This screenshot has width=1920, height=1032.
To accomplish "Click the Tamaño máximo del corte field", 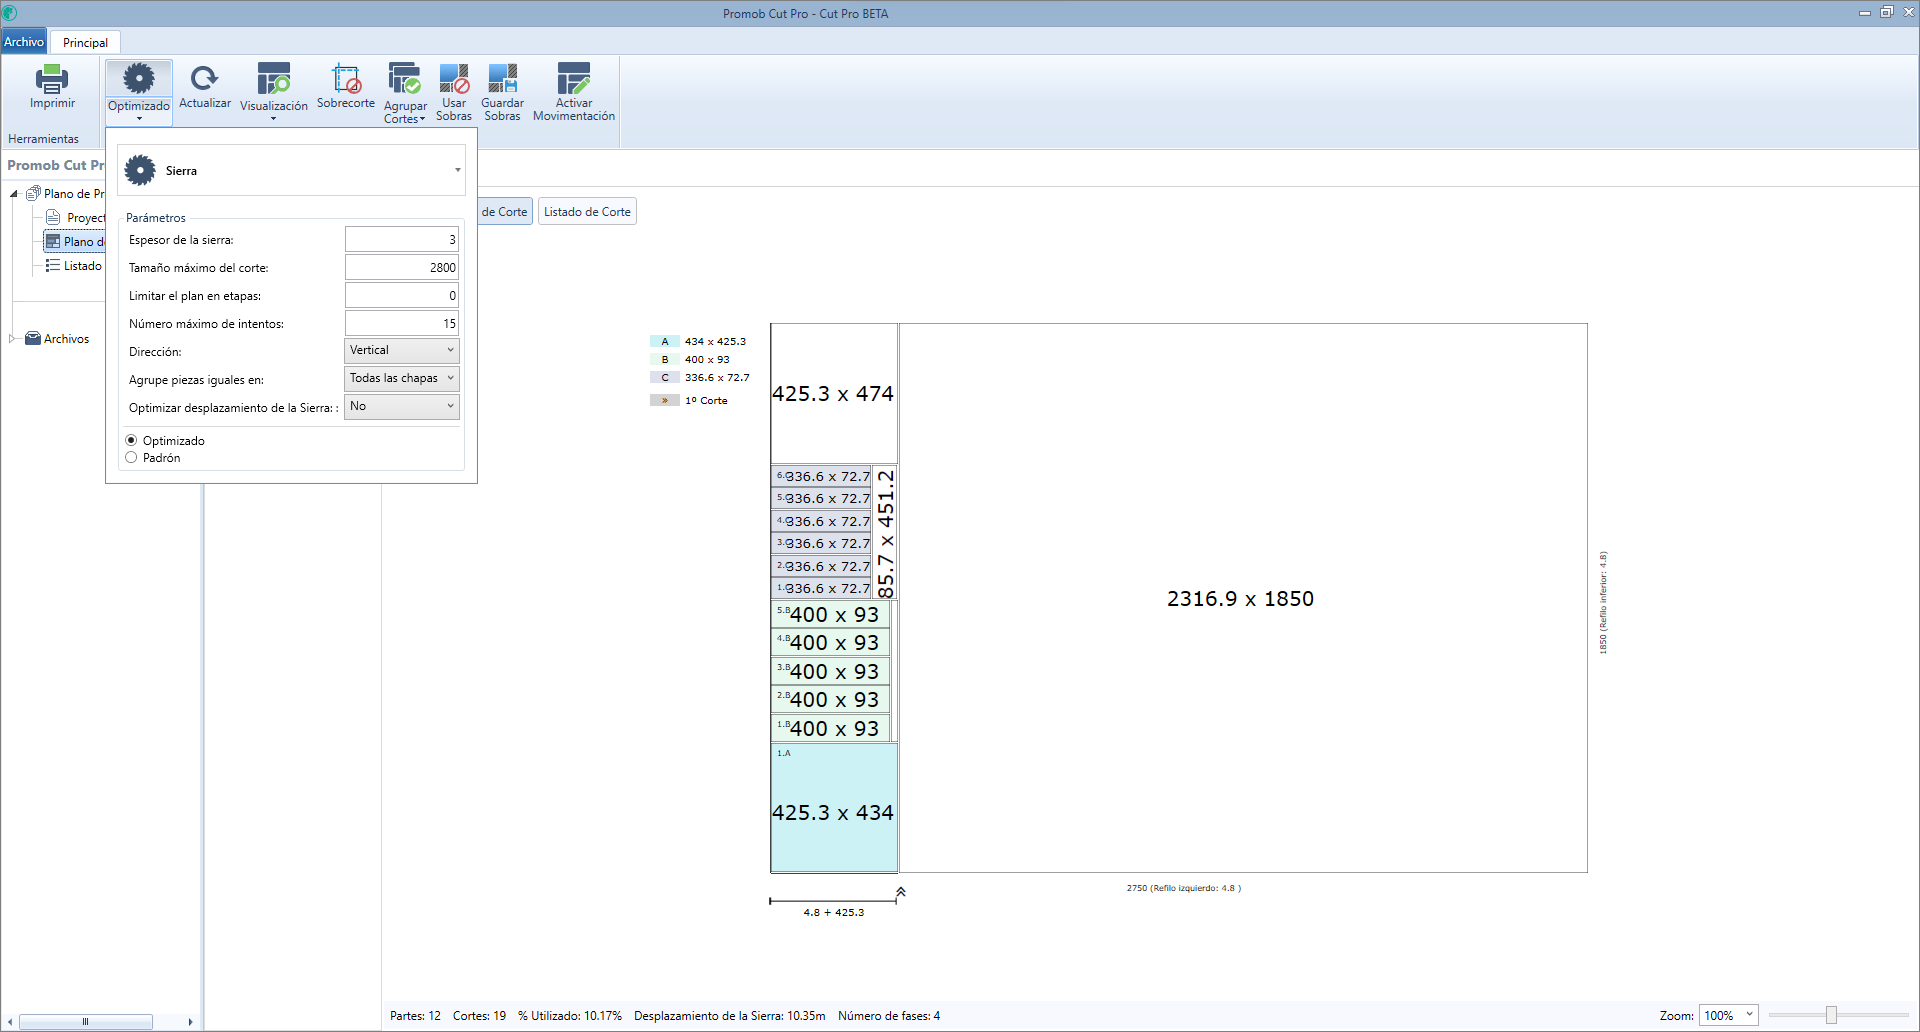I will (401, 267).
